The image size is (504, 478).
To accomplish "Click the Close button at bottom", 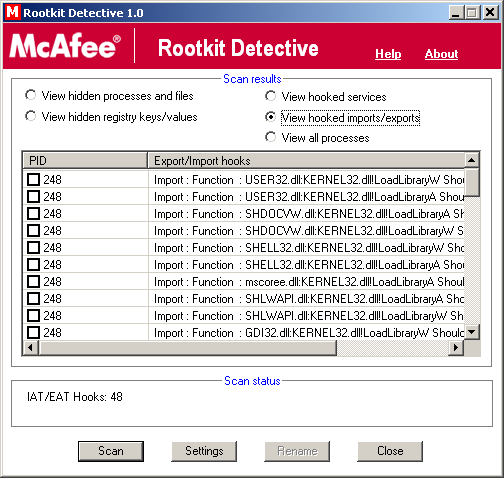I will click(x=390, y=451).
